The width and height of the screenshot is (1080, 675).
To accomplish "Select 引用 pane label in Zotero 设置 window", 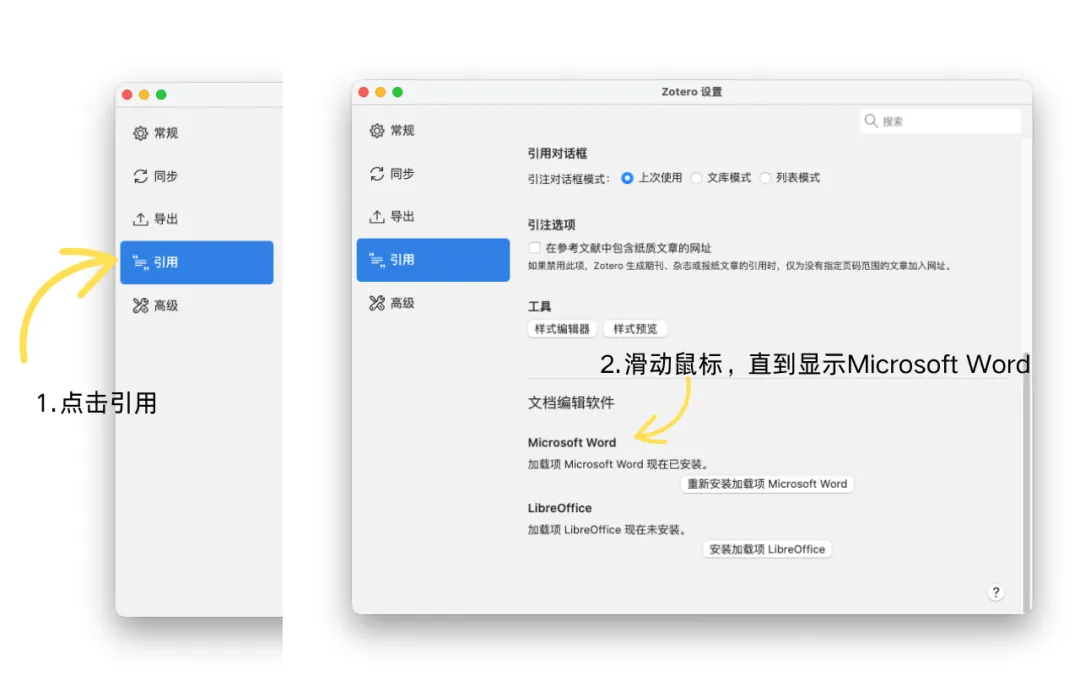I will (402, 260).
